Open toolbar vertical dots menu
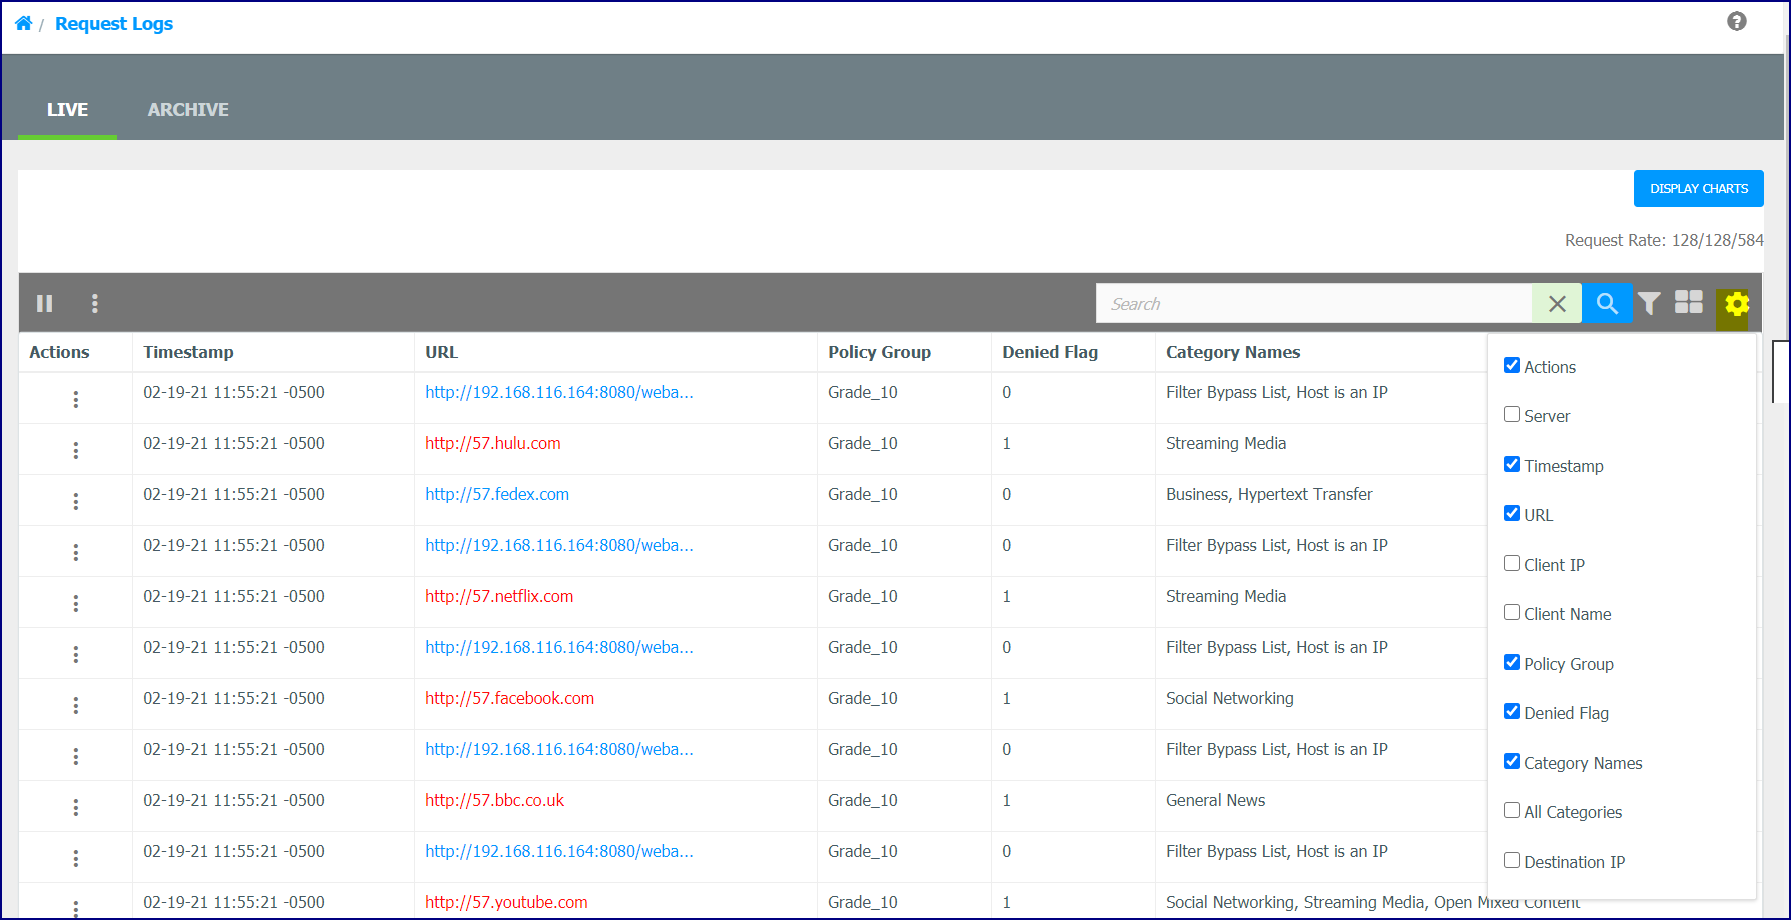1791x920 pixels. [95, 303]
